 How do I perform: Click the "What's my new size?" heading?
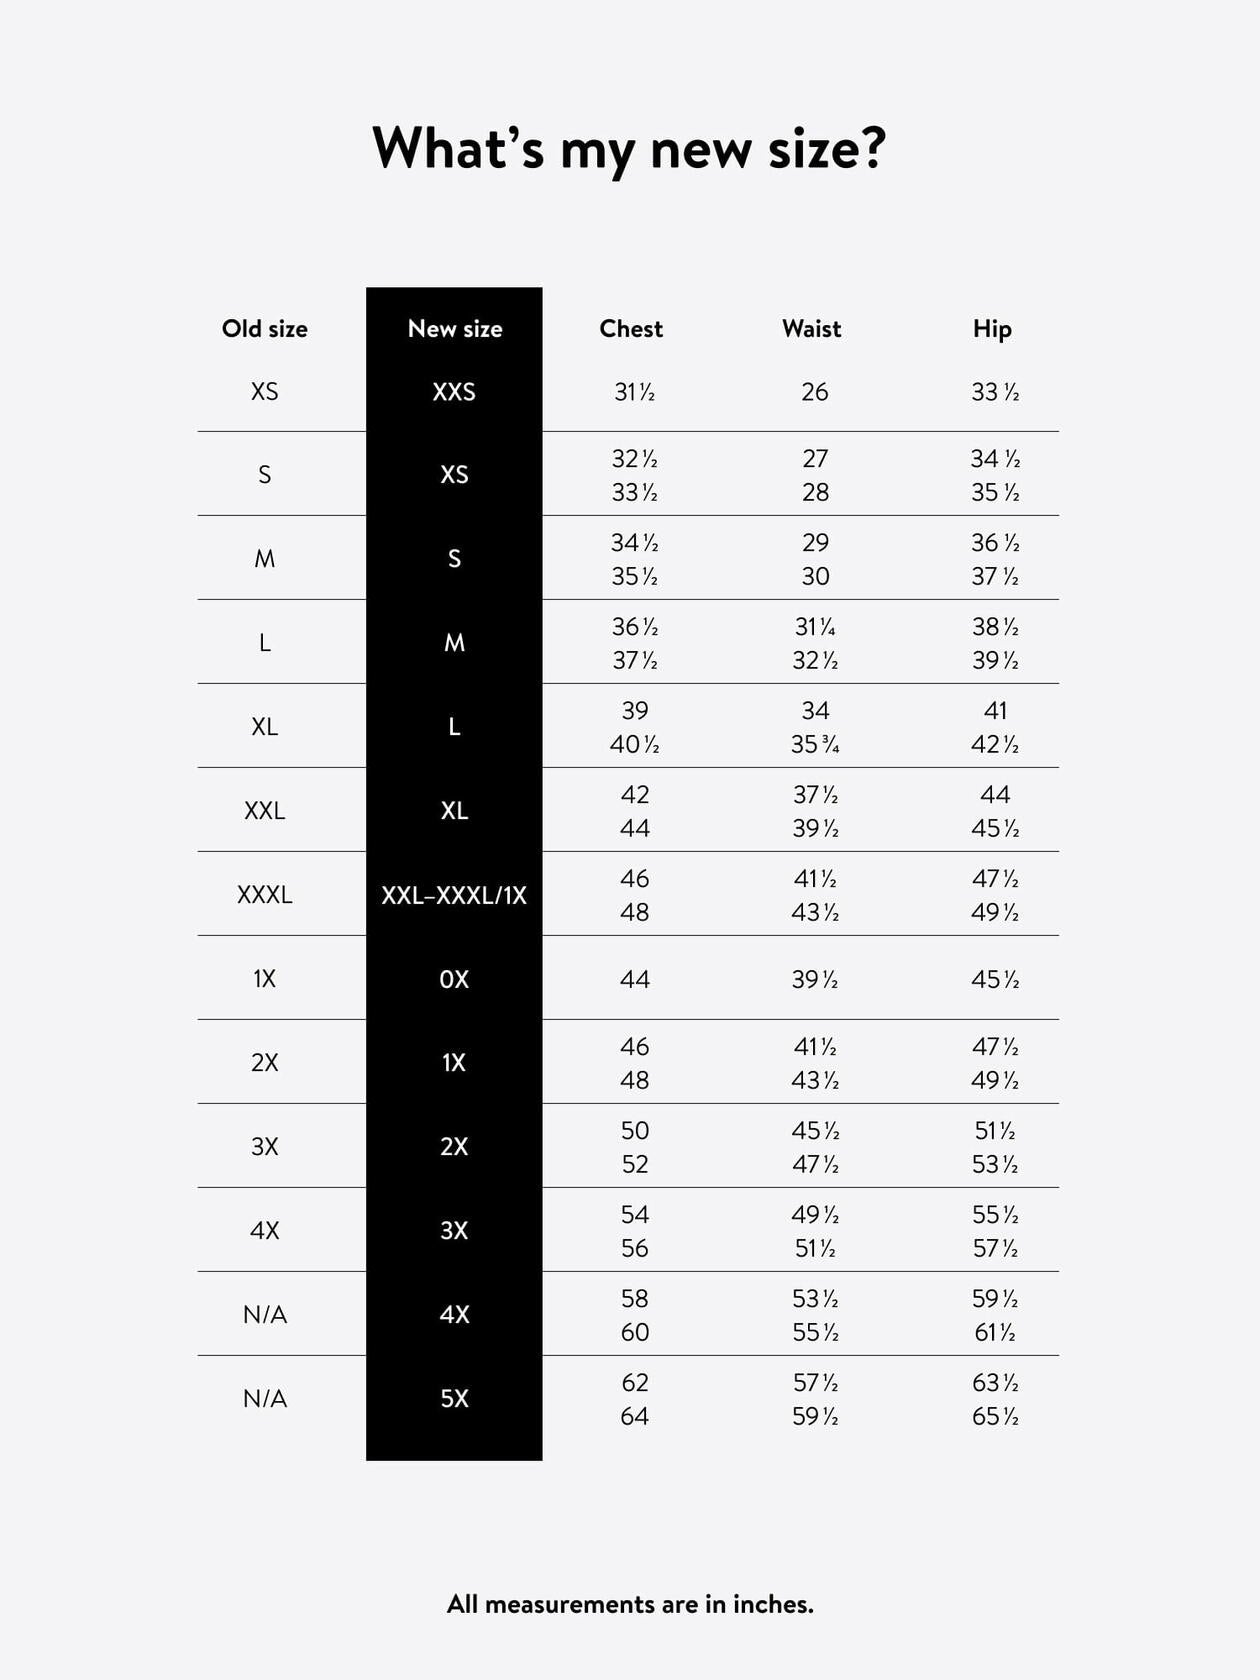[x=629, y=149]
